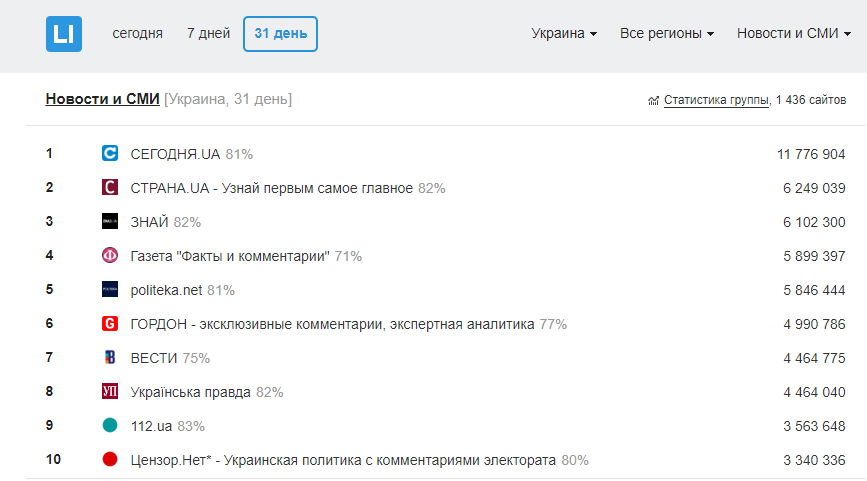Open the Новости и СМИ category dropdown
This screenshot has width=867, height=481.
tap(794, 33)
